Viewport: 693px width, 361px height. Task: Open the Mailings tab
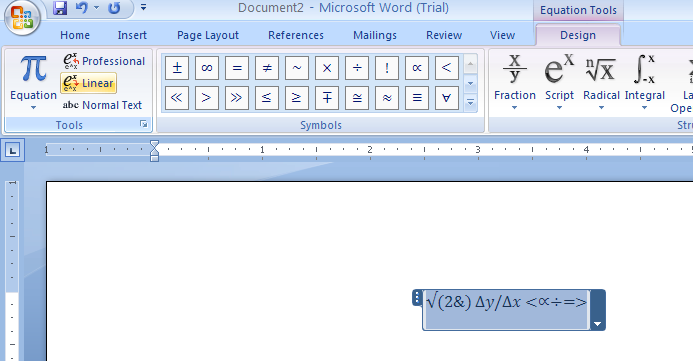(375, 35)
